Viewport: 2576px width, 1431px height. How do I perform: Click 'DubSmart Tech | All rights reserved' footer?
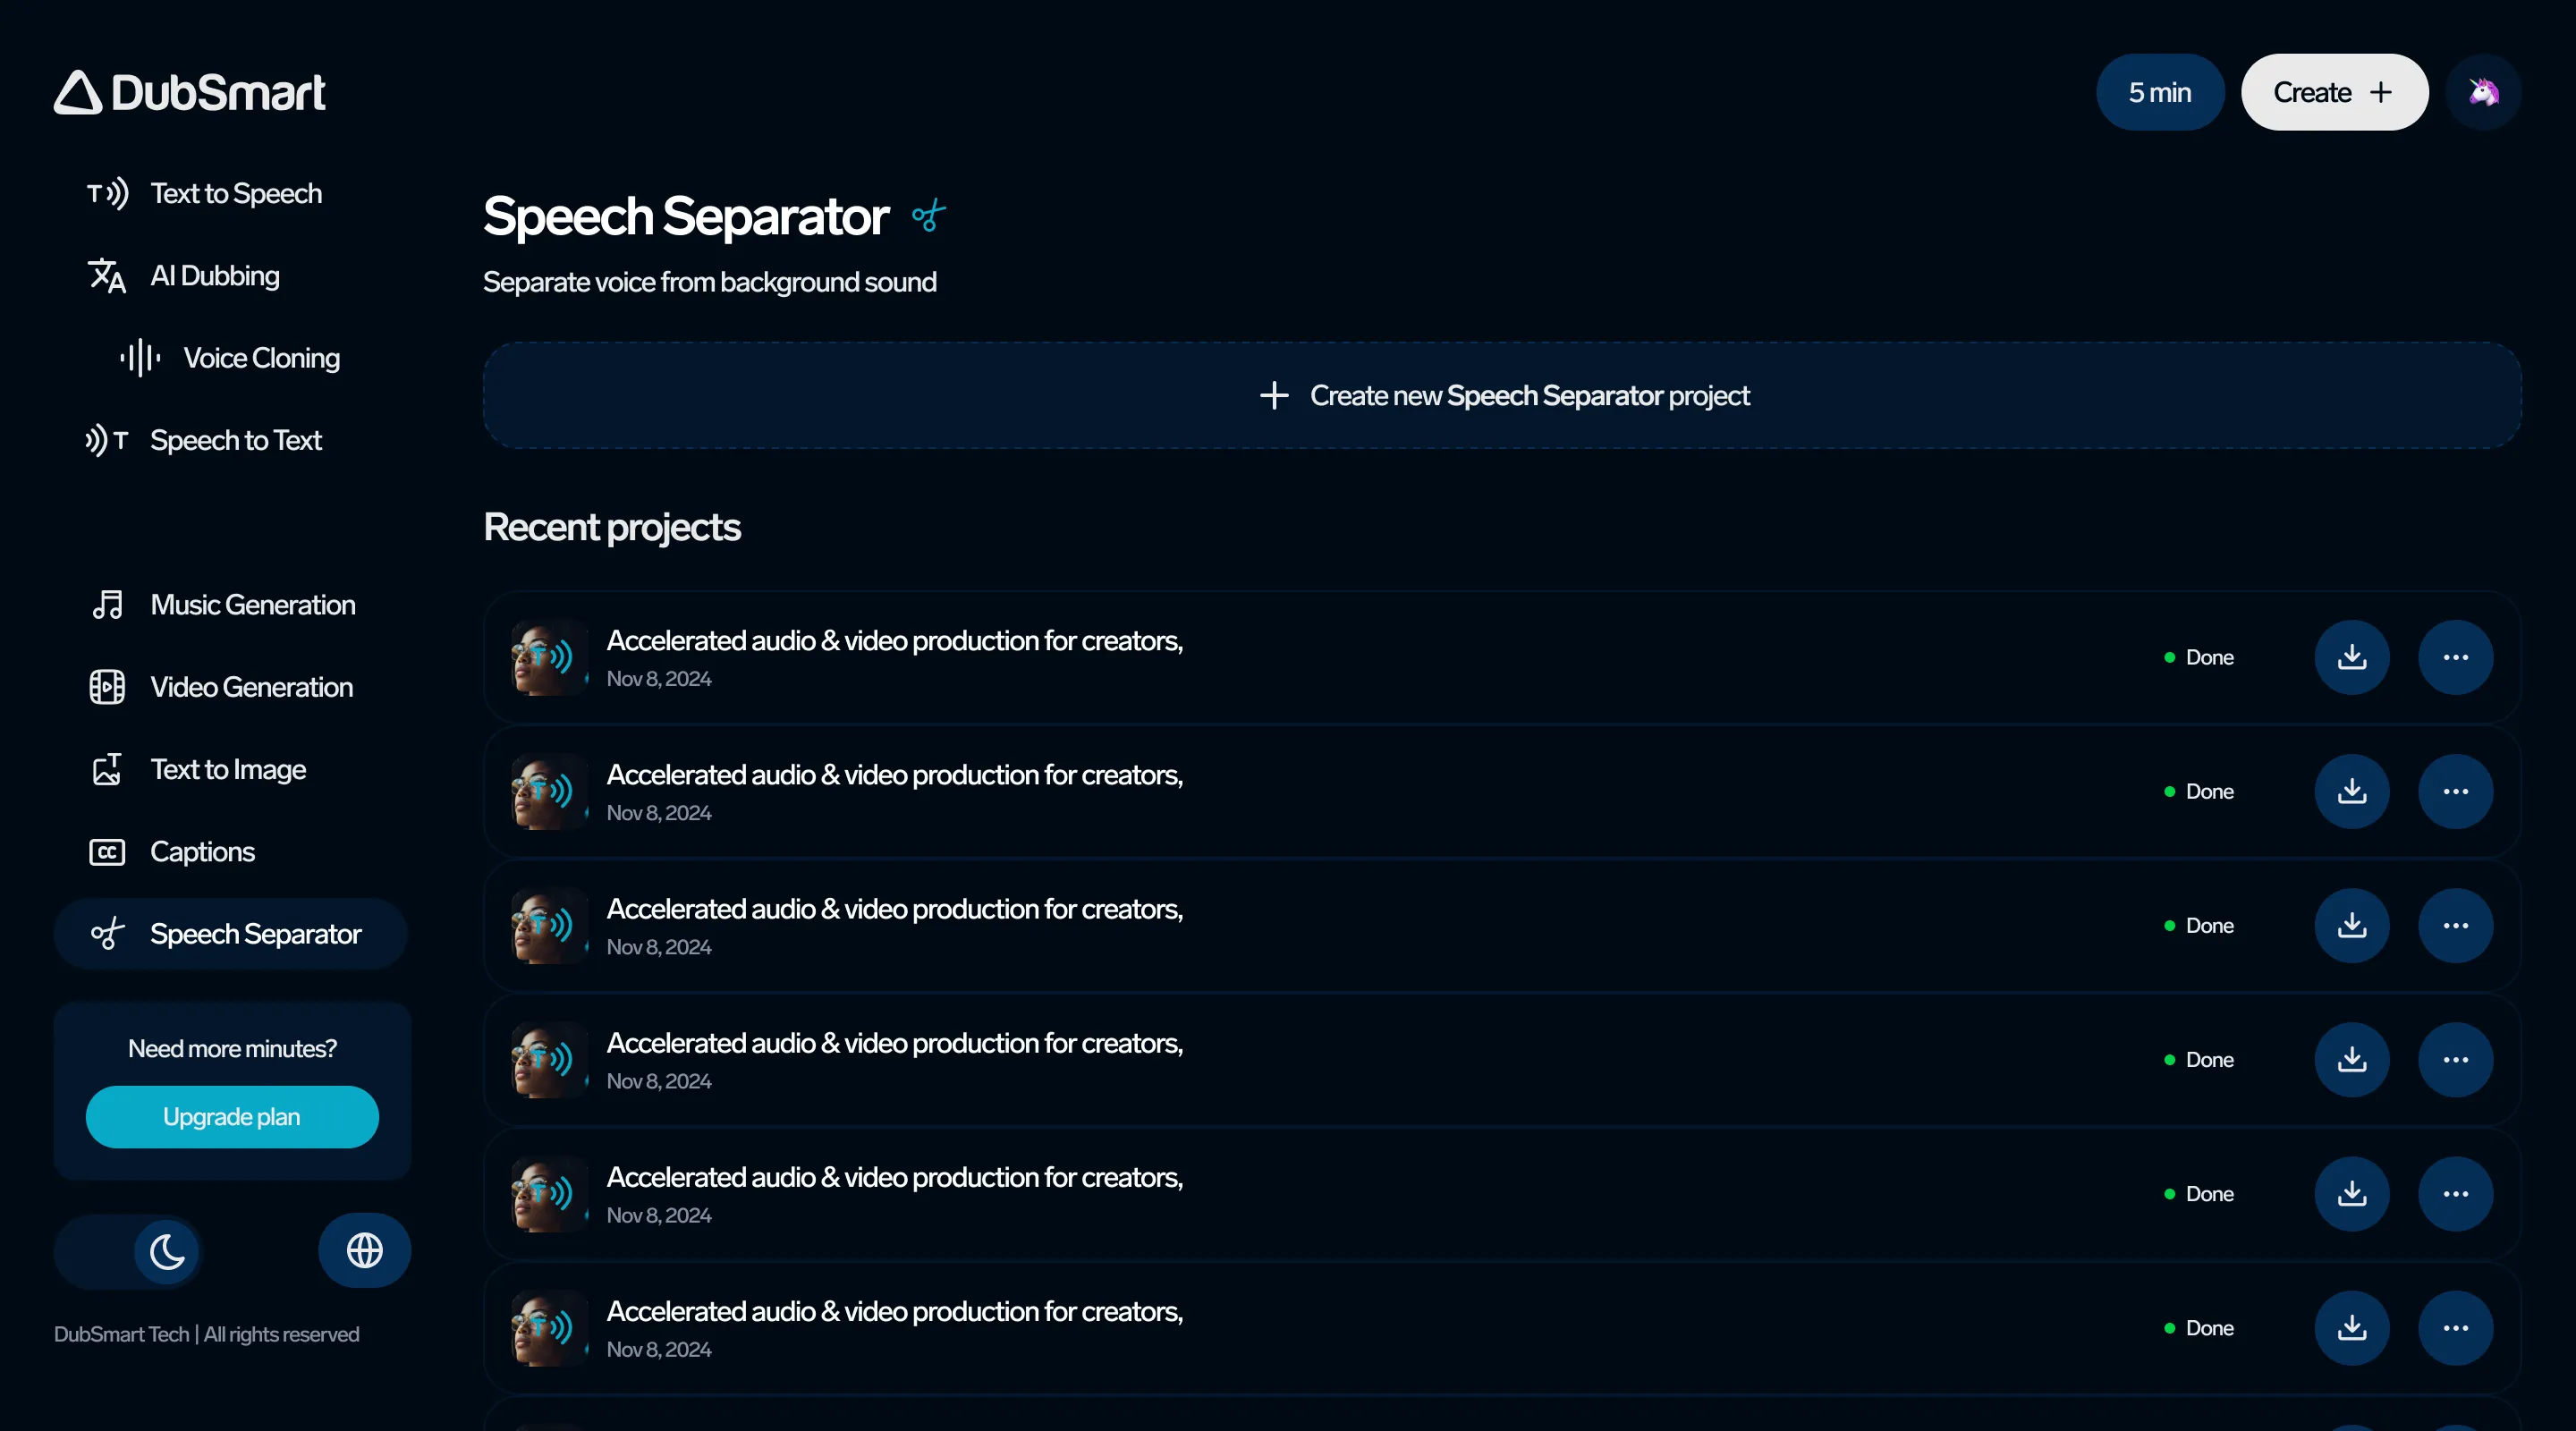coord(207,1335)
